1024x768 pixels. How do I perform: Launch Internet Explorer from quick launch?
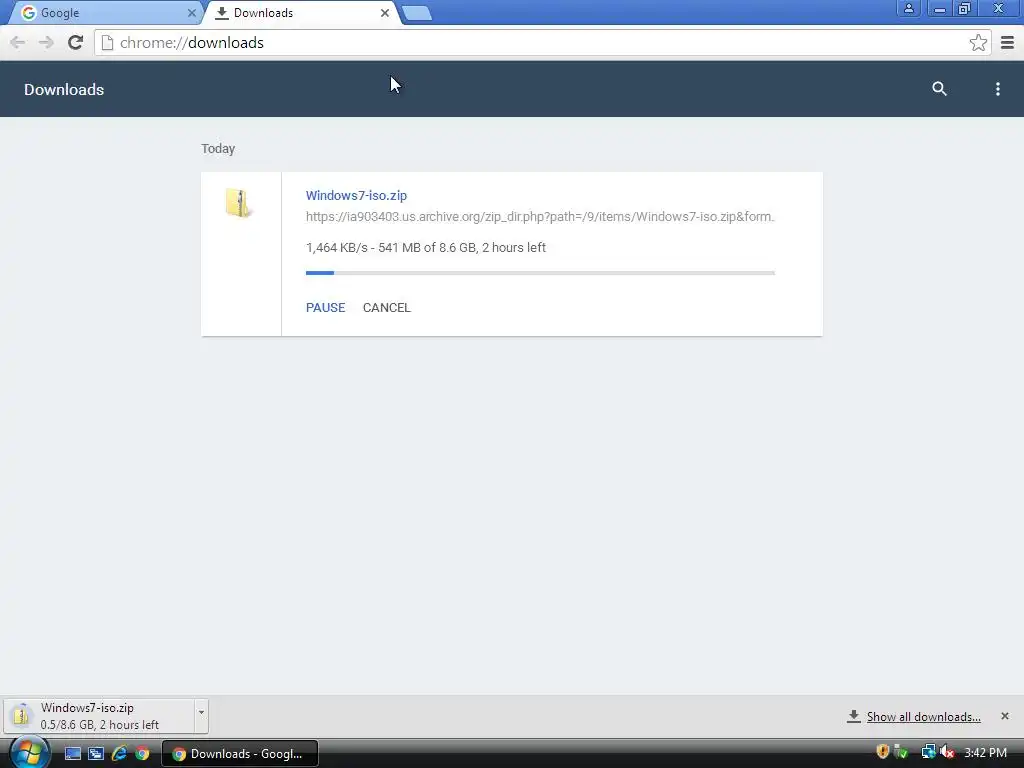pyautogui.click(x=119, y=754)
